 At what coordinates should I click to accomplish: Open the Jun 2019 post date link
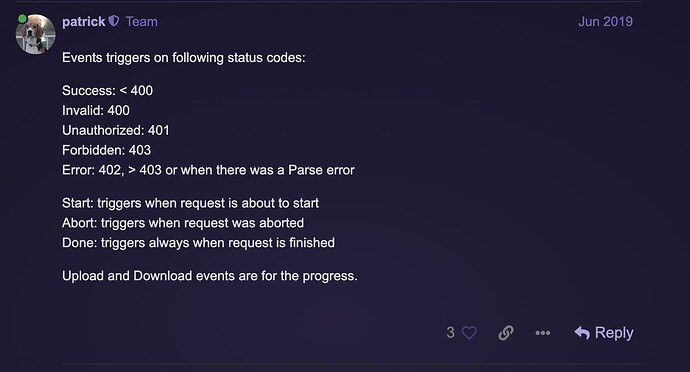coord(606,22)
